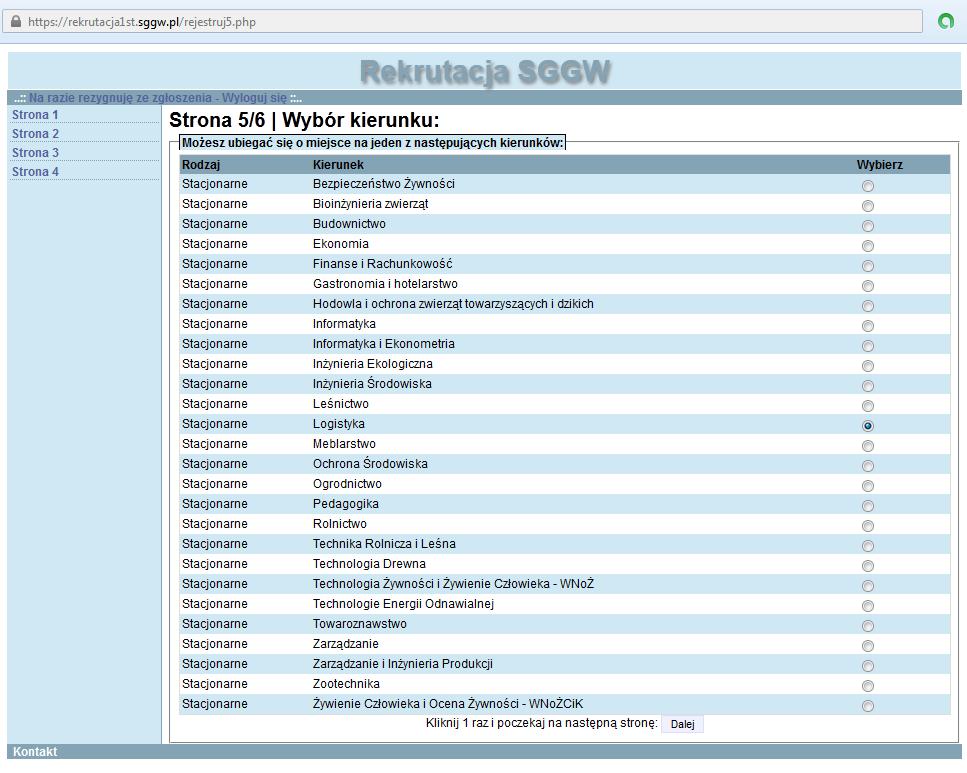The width and height of the screenshot is (967, 773).
Task: Select Technologia Żywności i Żywienie Człowieka radio
Action: [868, 585]
